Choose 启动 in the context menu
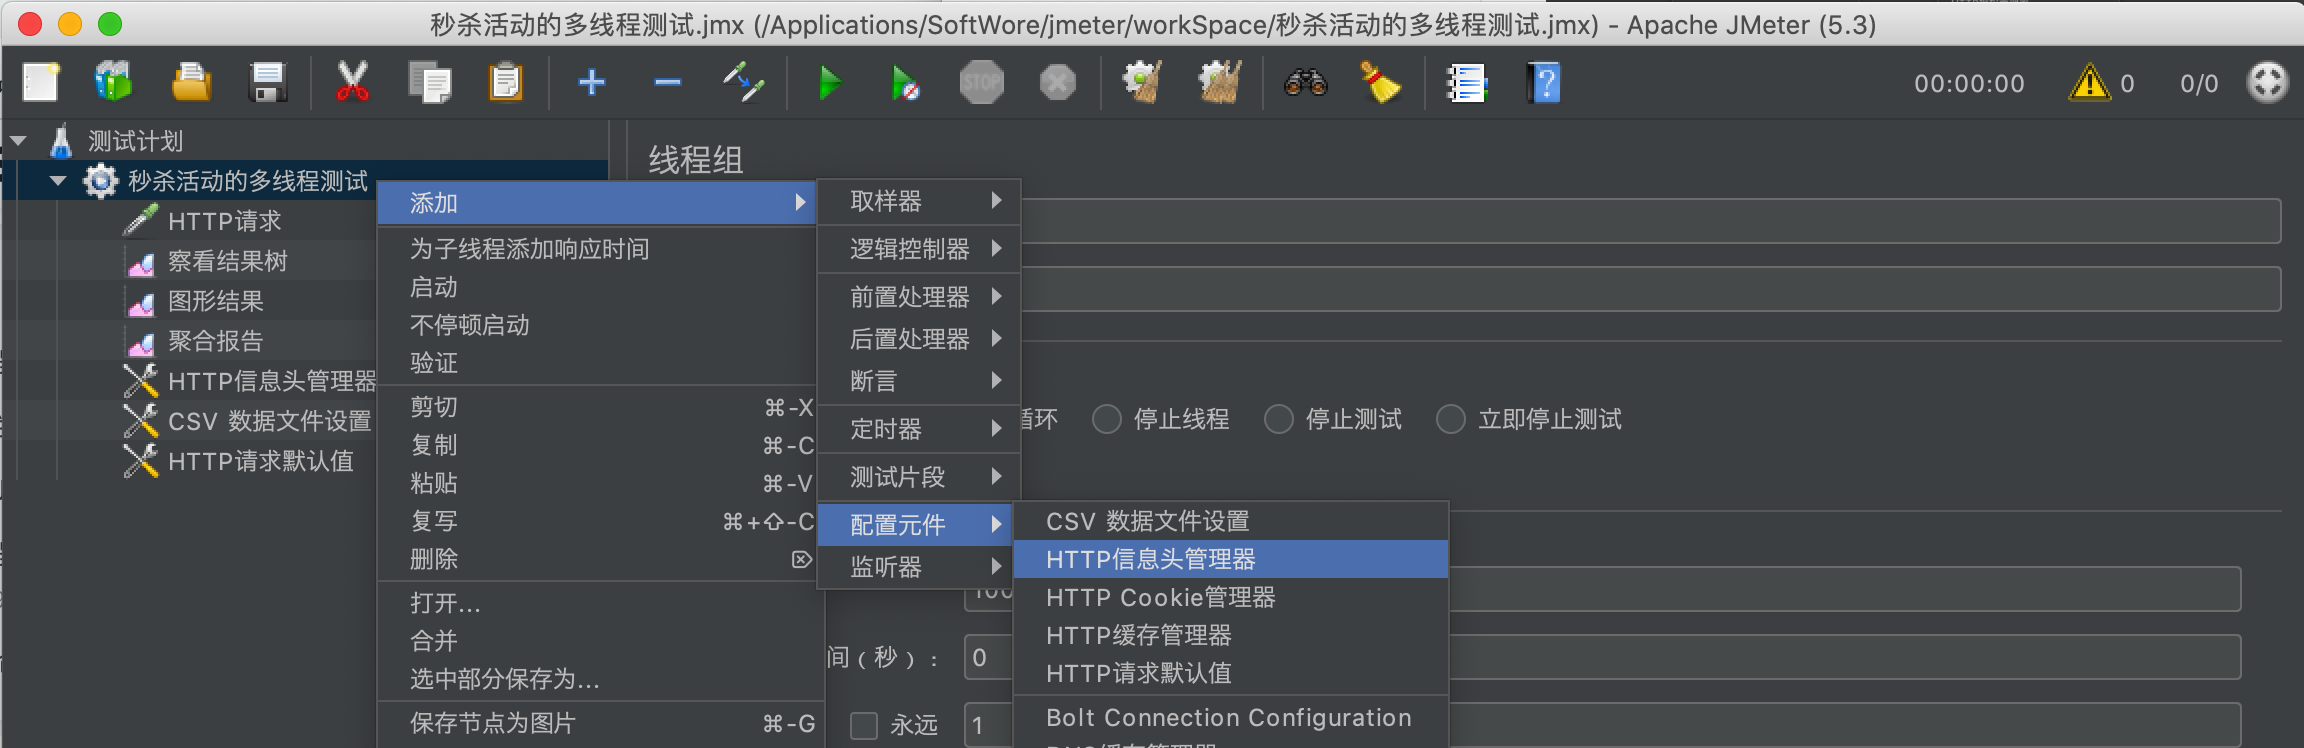Viewport: 2304px width, 748px height. [597, 287]
